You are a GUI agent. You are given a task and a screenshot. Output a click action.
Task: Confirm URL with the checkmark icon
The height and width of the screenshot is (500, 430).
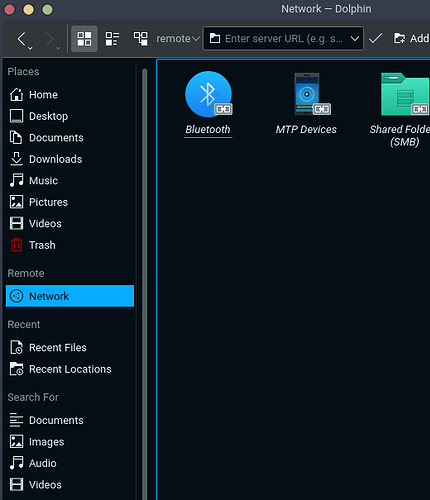(375, 39)
